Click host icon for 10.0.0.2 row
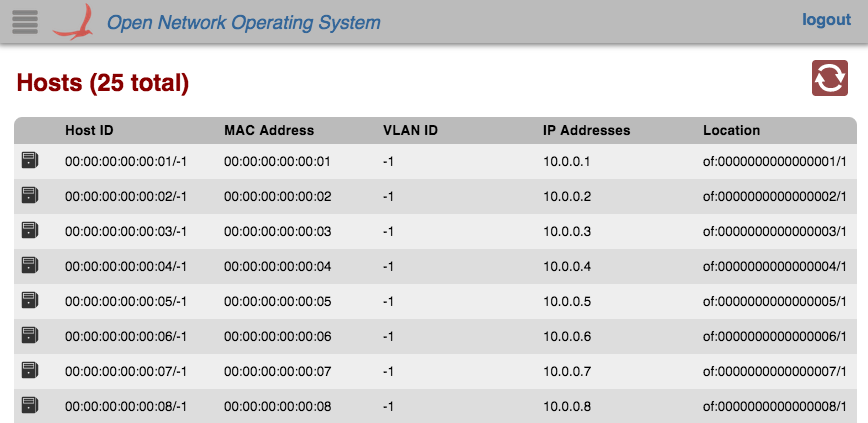The width and height of the screenshot is (868, 423). click(30, 195)
